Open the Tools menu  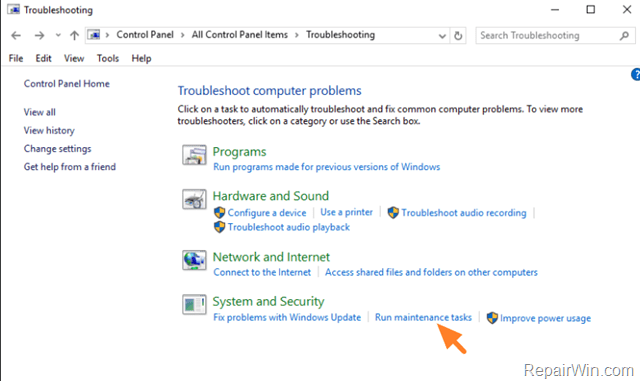click(x=108, y=58)
